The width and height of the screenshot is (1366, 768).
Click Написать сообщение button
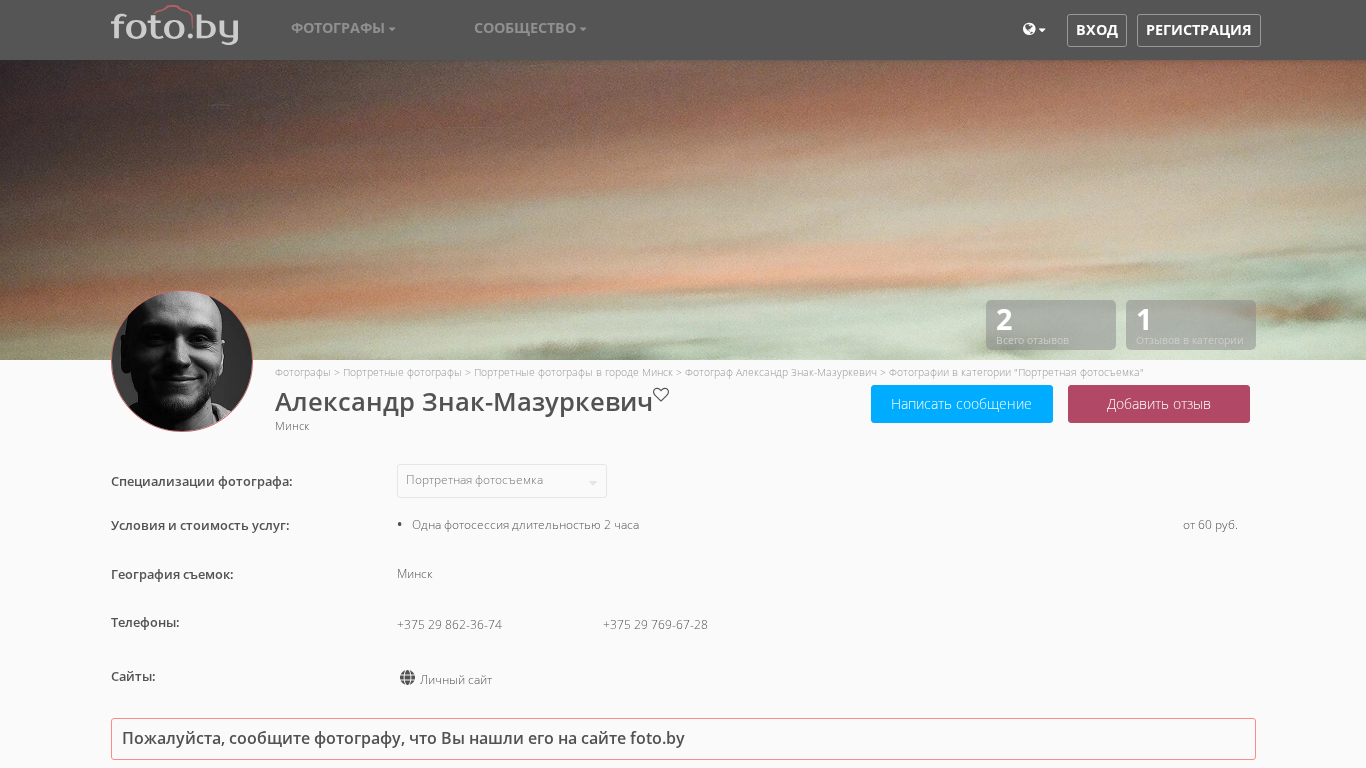tap(961, 404)
